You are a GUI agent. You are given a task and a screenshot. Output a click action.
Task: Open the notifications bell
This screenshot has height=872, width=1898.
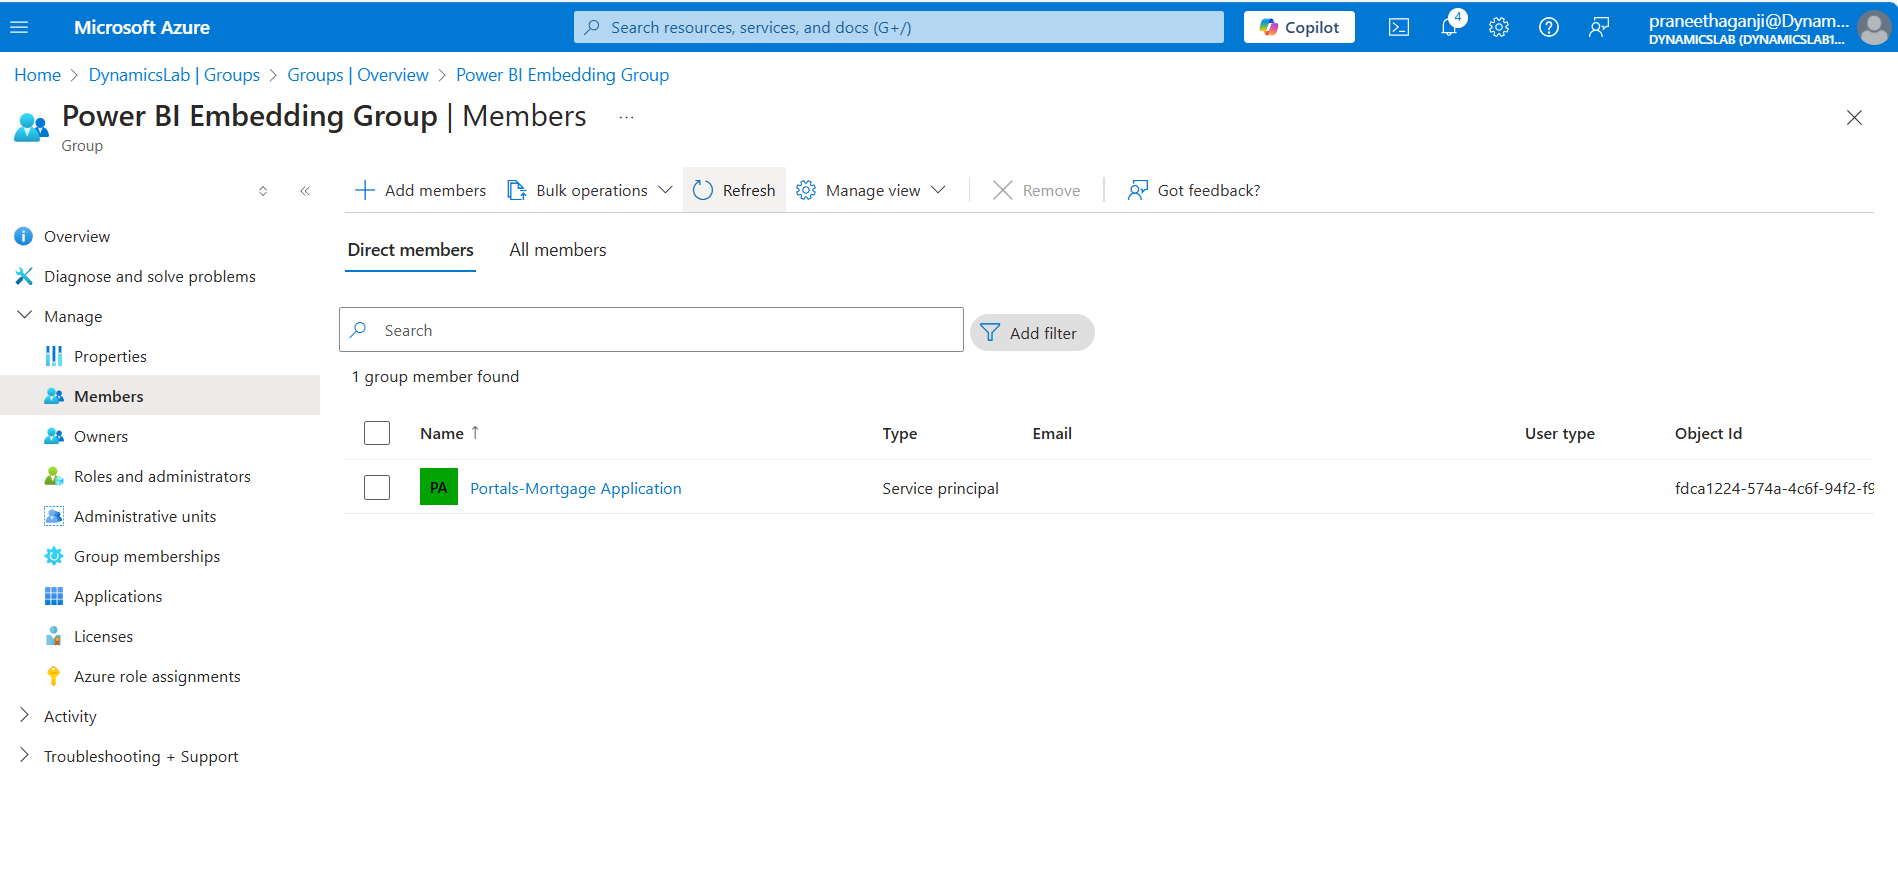1449,27
